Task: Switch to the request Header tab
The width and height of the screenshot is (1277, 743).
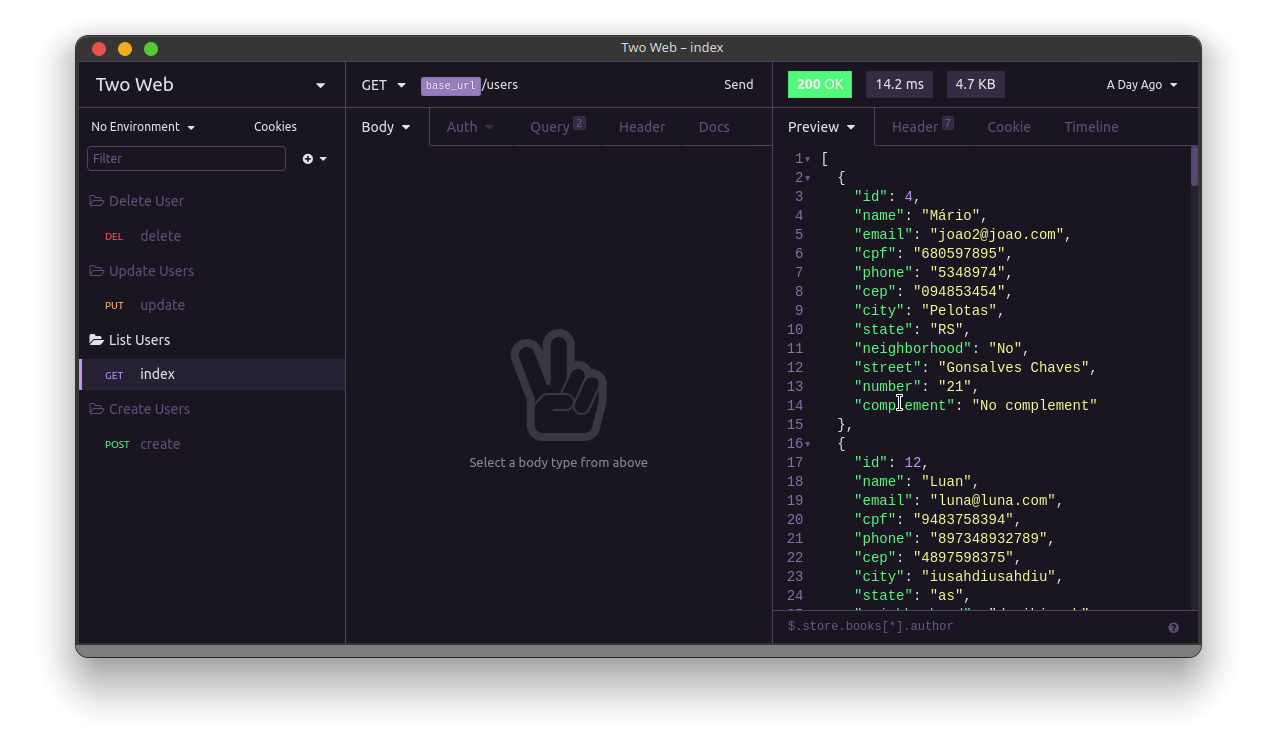Action: [642, 127]
